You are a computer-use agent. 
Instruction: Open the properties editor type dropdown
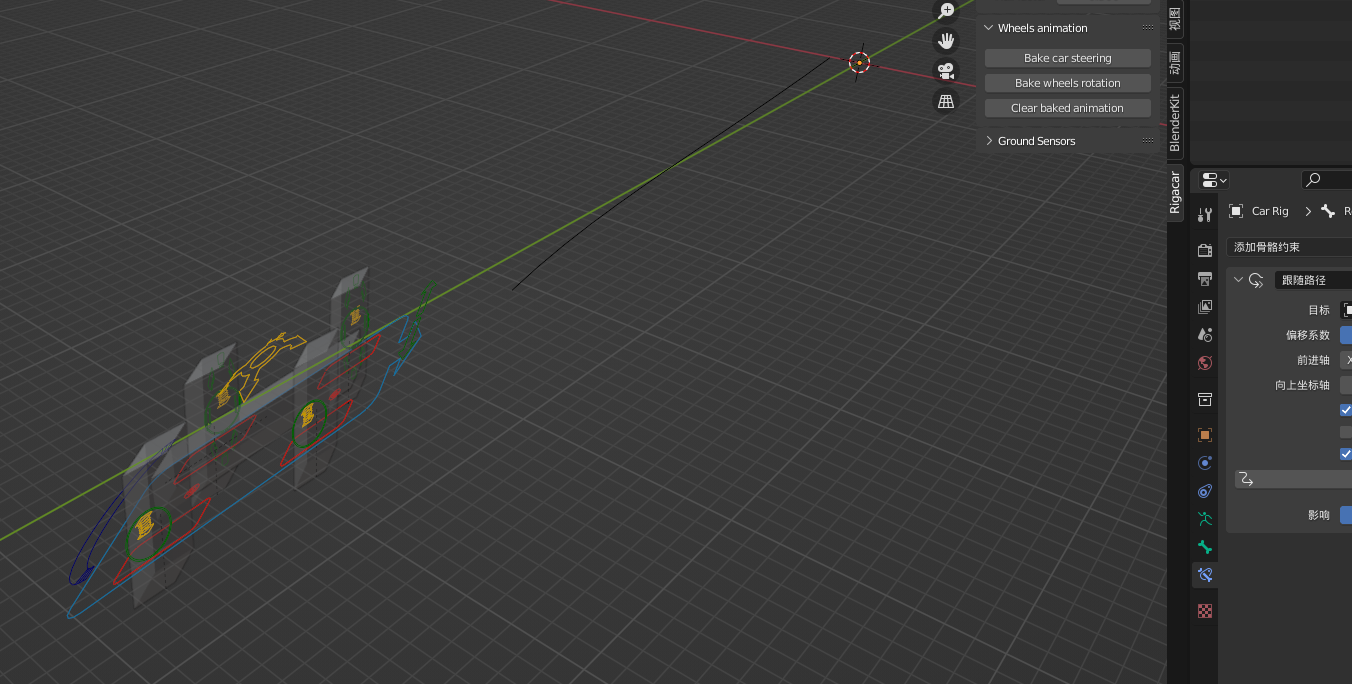pos(1214,180)
